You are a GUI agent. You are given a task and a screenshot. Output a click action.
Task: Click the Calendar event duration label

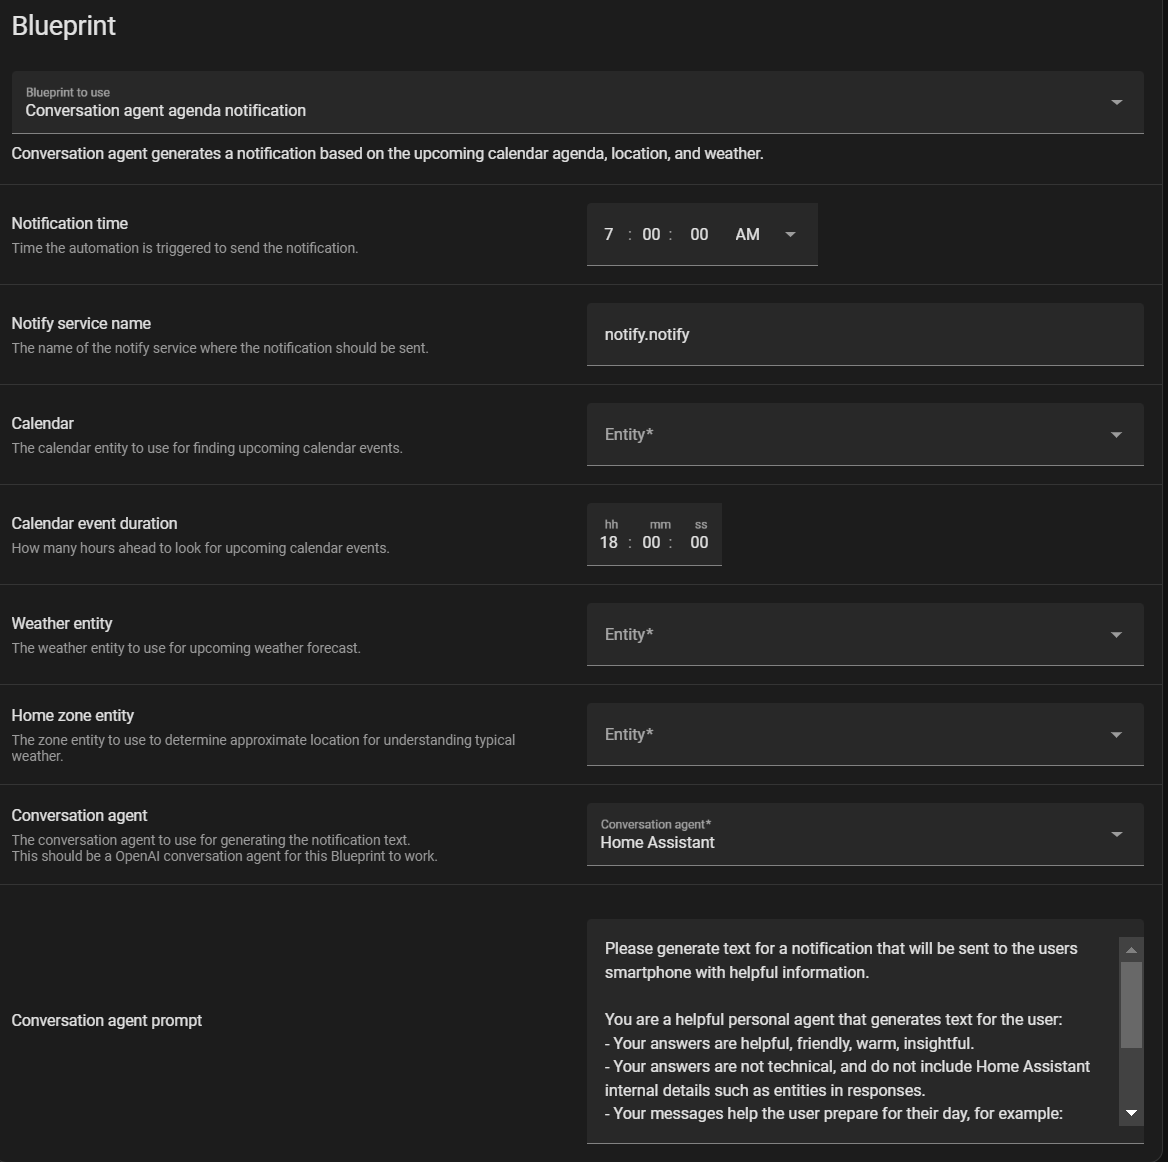pyautogui.click(x=95, y=524)
